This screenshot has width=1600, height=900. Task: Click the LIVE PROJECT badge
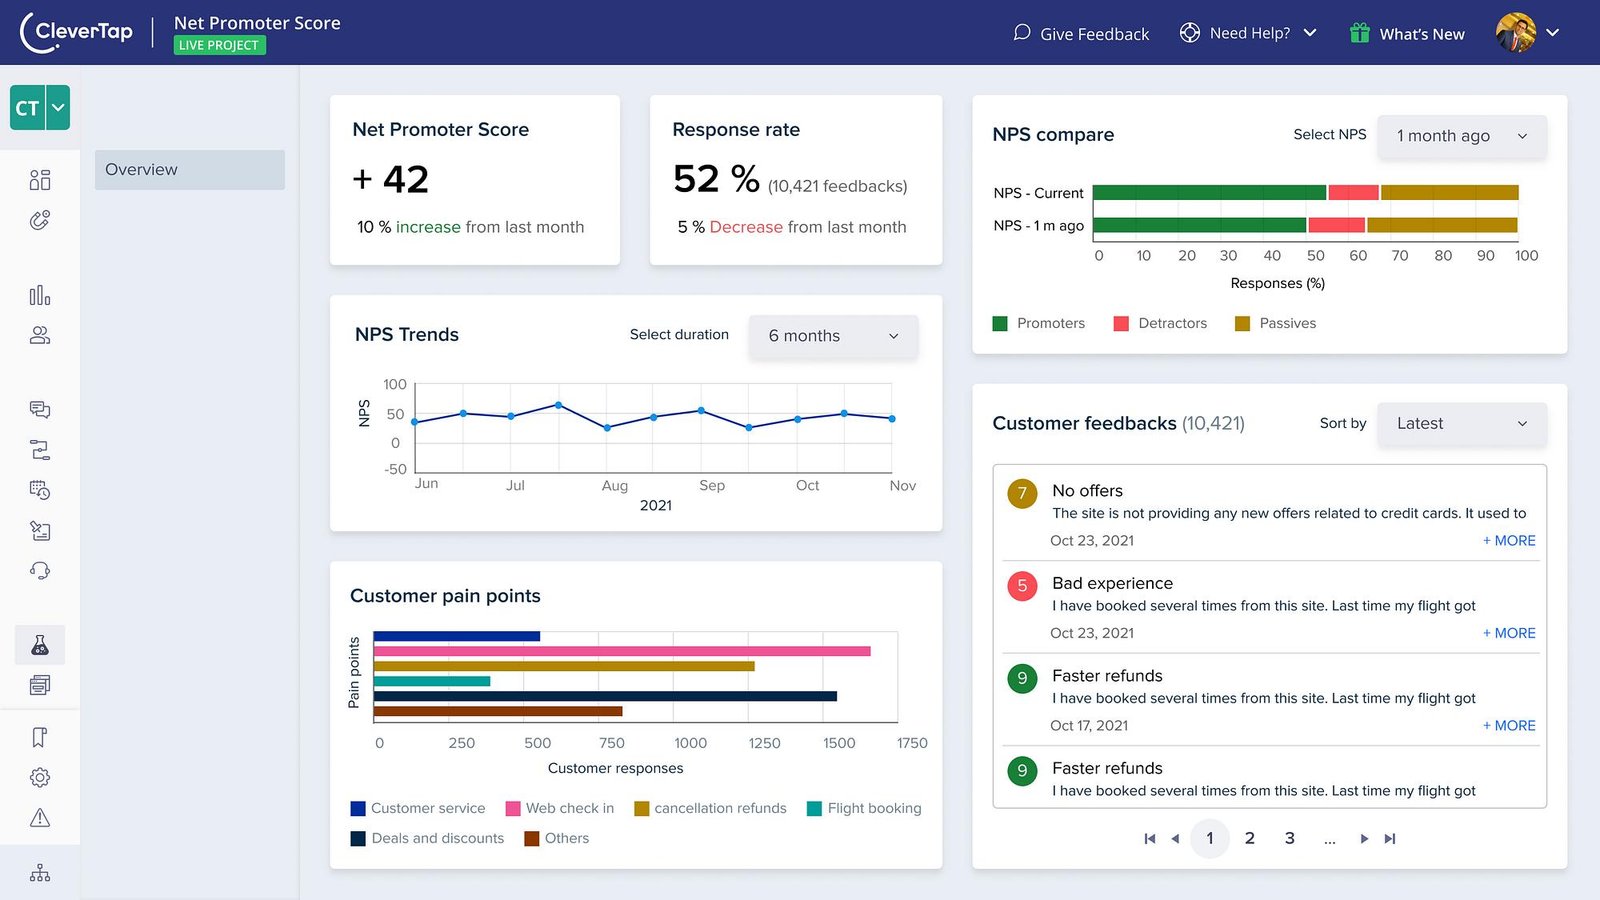(x=220, y=45)
